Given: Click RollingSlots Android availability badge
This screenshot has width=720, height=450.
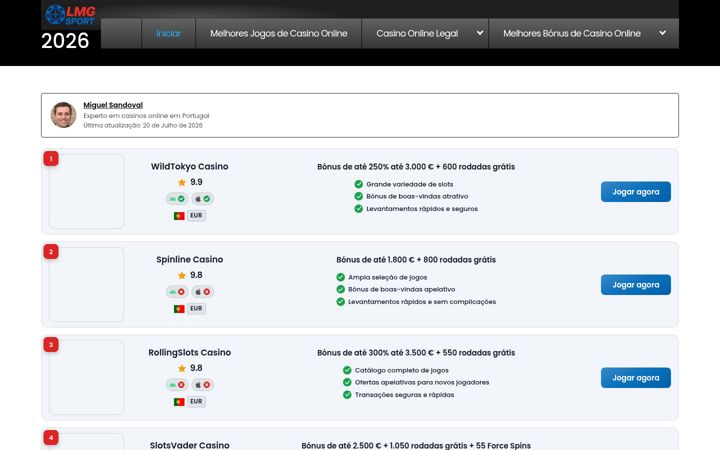Looking at the screenshot, I should 177,385.
